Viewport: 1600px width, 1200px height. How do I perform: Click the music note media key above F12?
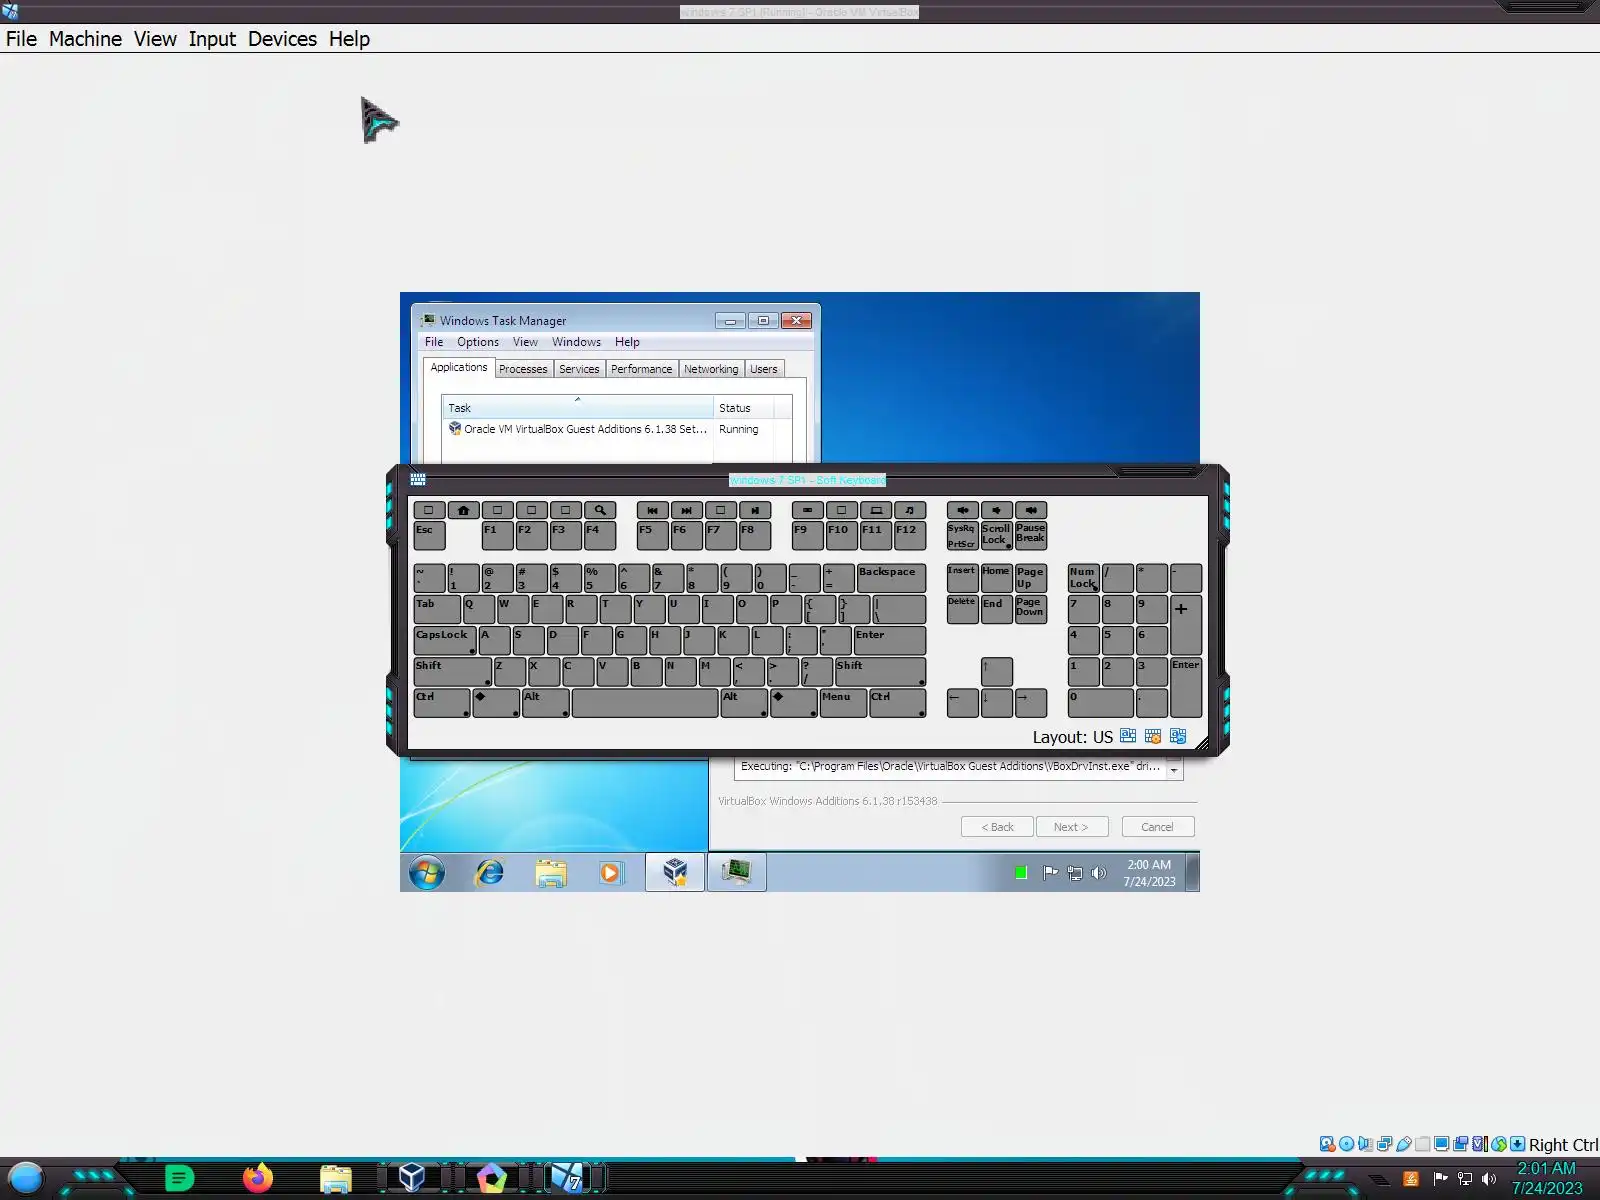[910, 510]
